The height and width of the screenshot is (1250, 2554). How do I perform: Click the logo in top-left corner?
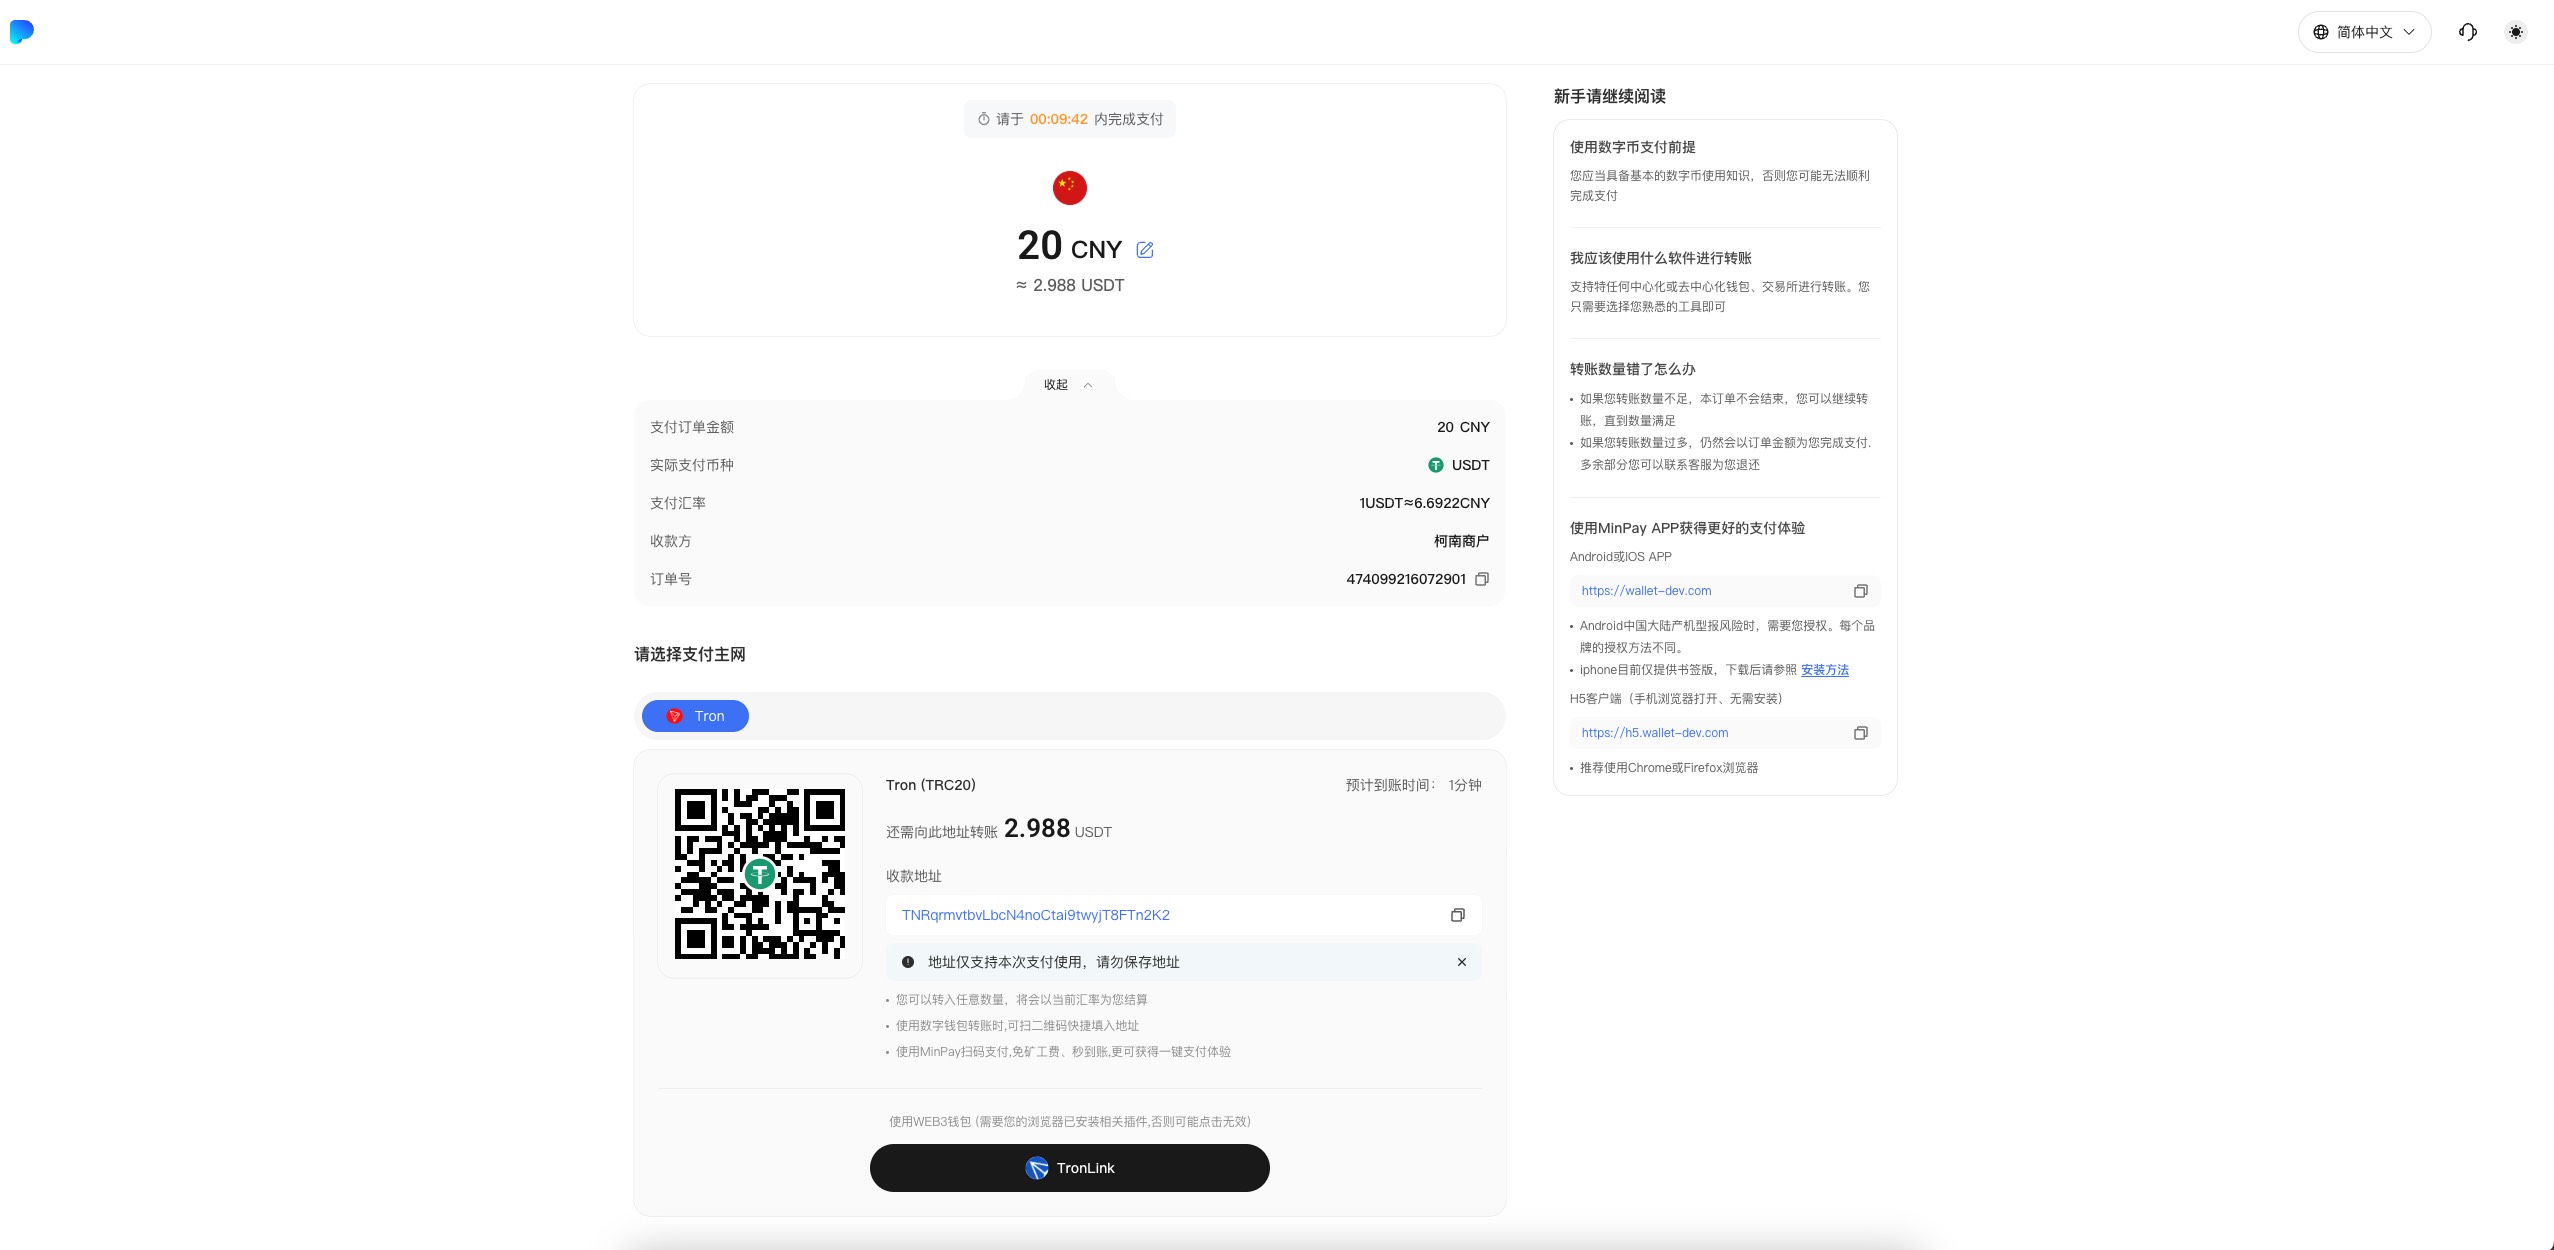coord(22,32)
